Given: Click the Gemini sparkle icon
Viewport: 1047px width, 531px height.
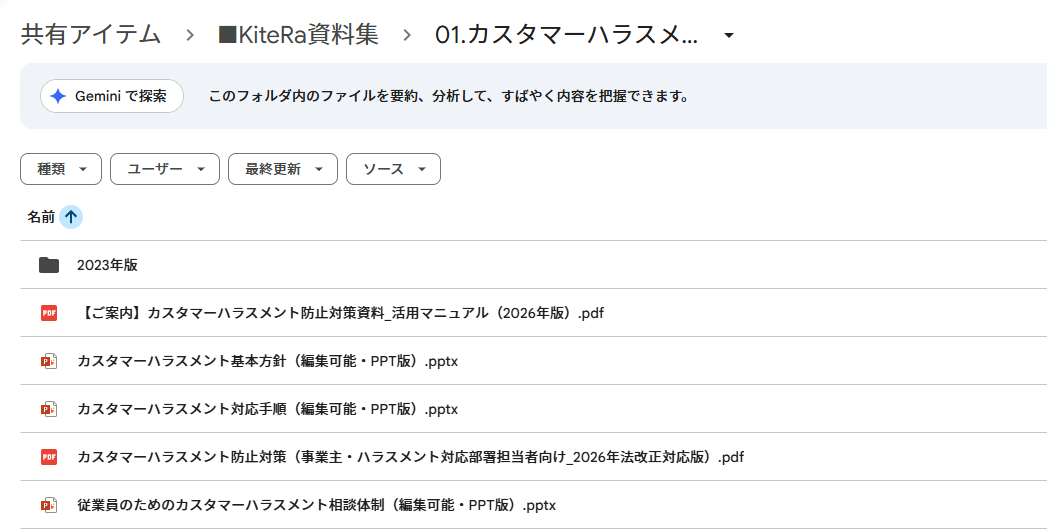Looking at the screenshot, I should pyautogui.click(x=58, y=96).
